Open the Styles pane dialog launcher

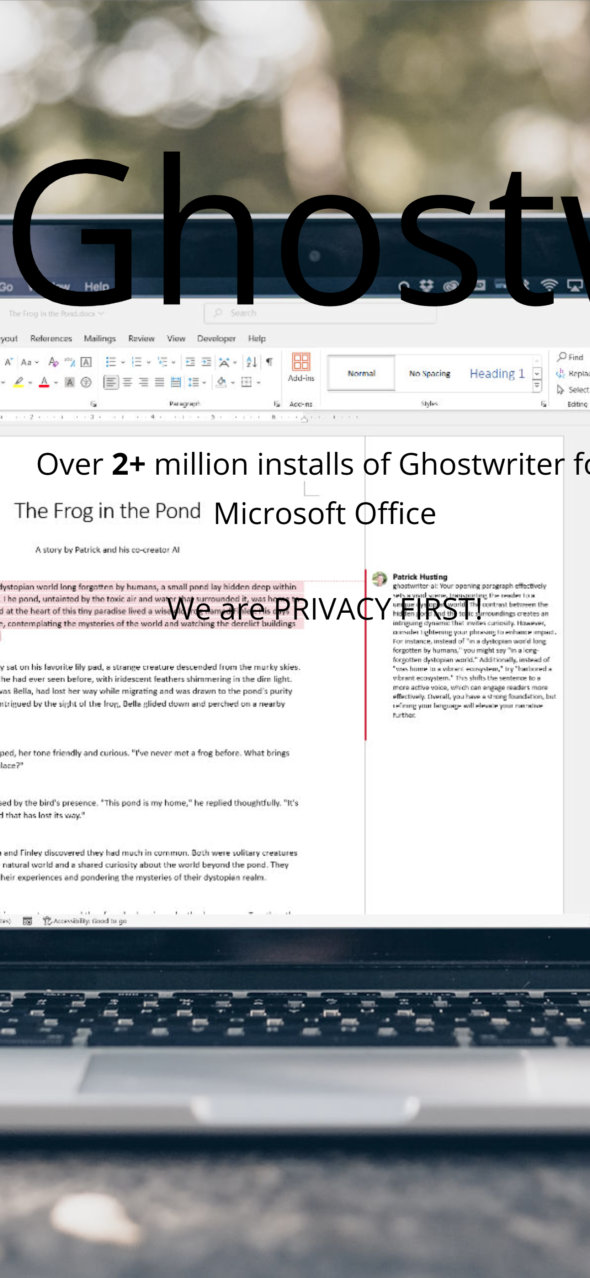[543, 403]
